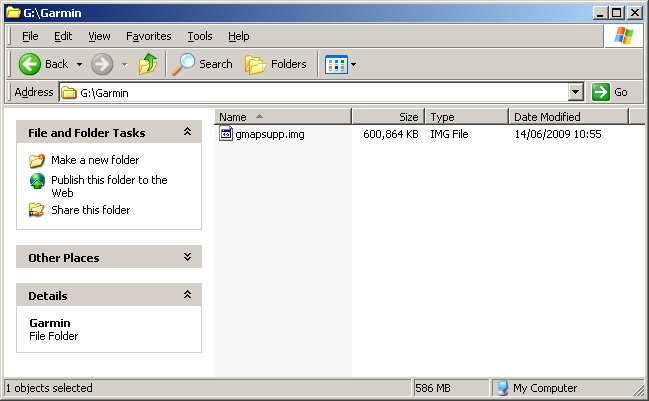This screenshot has width=649, height=401.
Task: Expand the Address bar dropdown list
Action: click(x=575, y=92)
